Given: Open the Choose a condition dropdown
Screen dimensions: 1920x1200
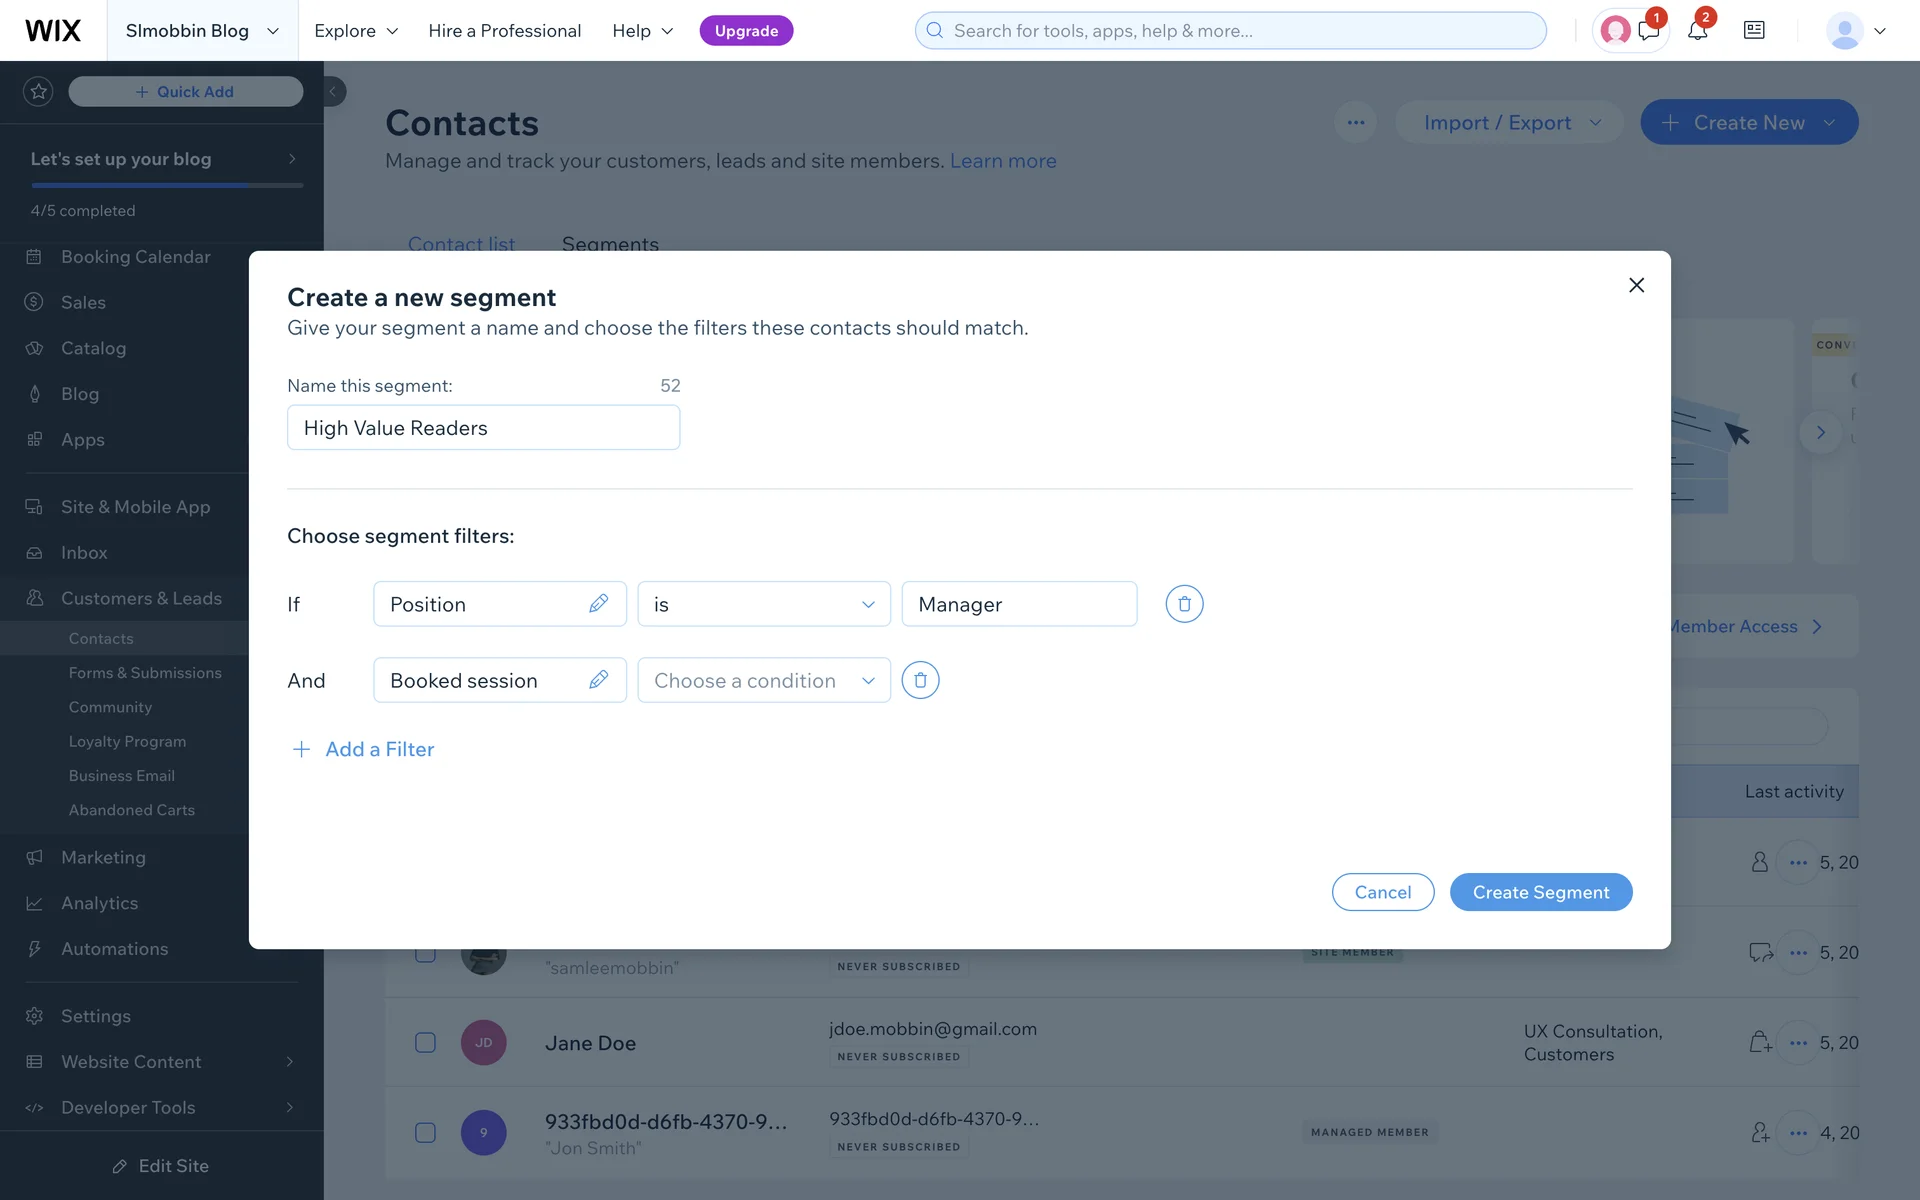Looking at the screenshot, I should coord(764,680).
